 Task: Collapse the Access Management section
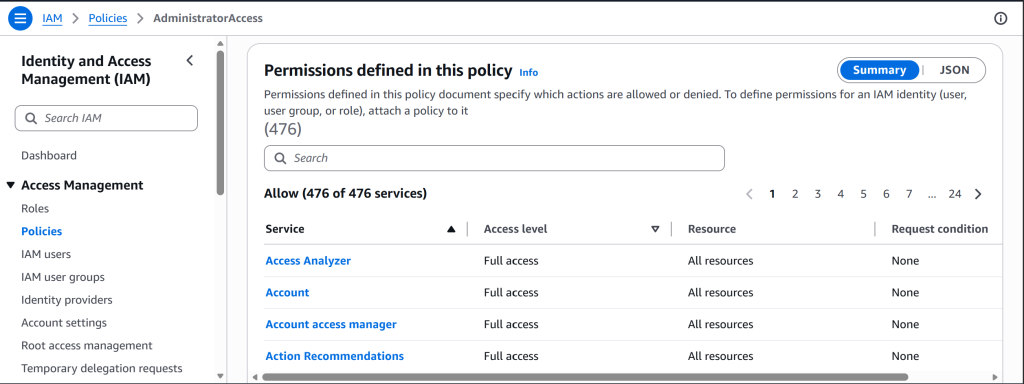10,185
